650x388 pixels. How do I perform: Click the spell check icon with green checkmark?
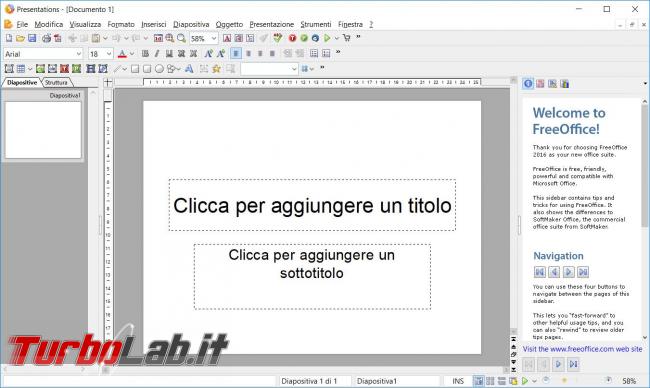(x=277, y=38)
